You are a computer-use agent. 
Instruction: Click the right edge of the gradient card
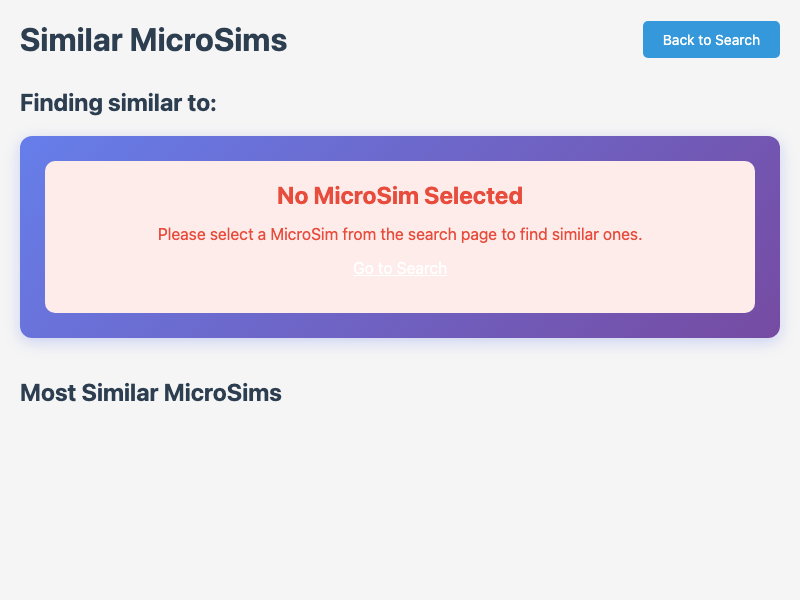point(768,237)
